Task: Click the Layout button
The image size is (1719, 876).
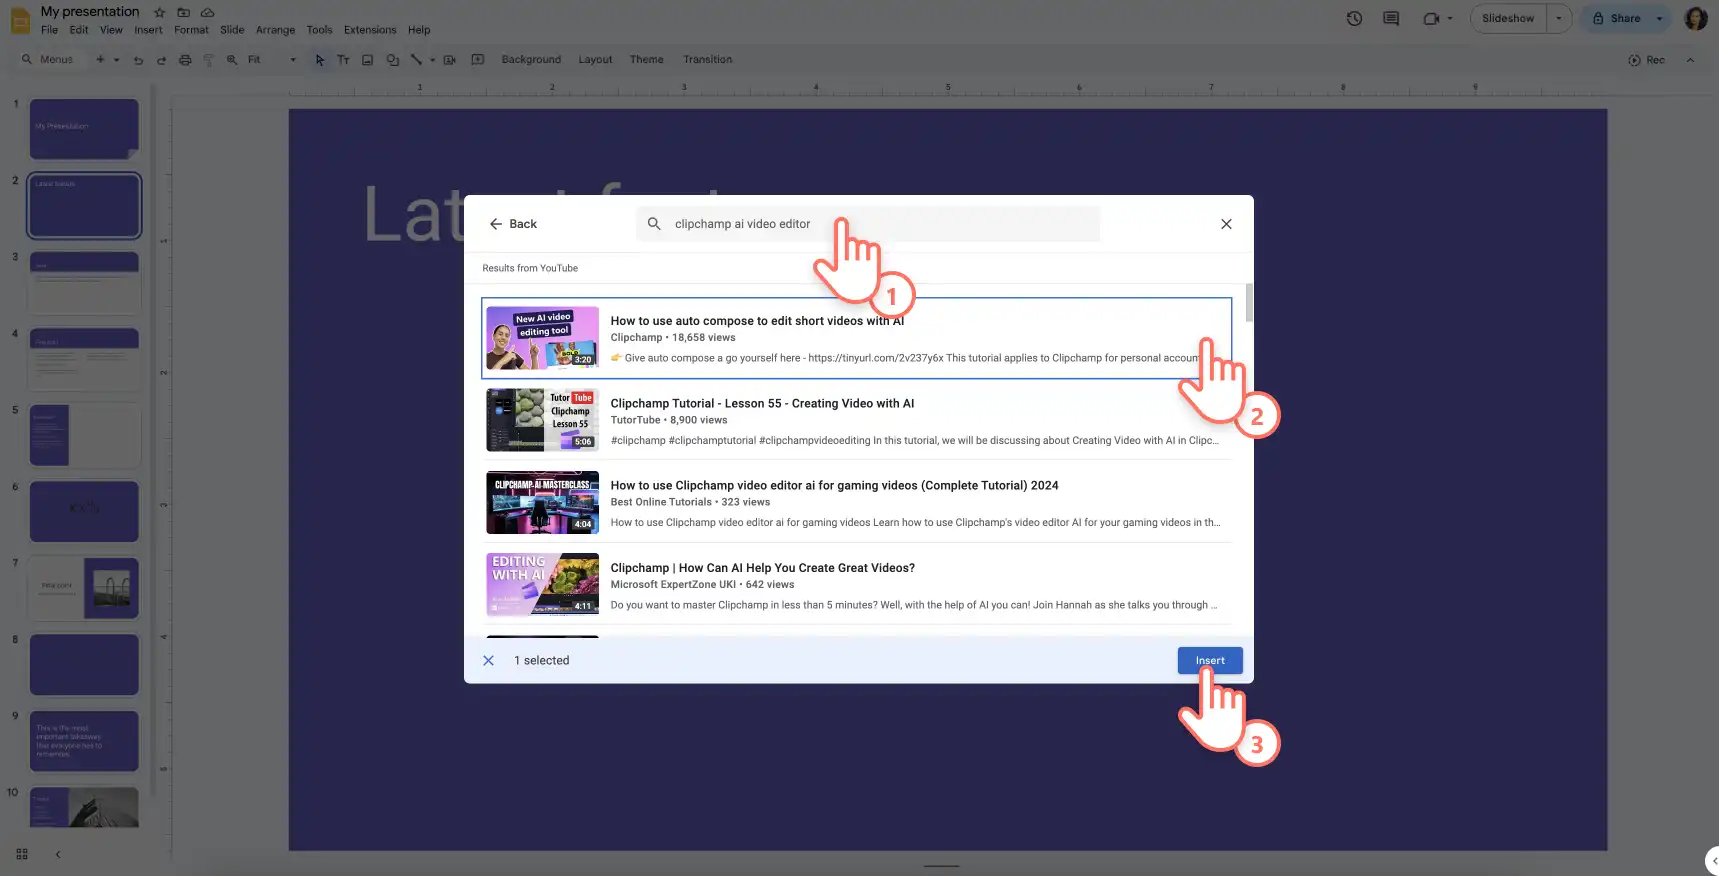Action: [x=595, y=60]
